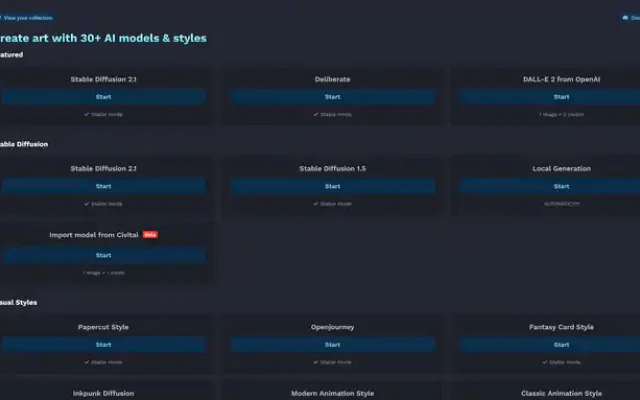Click the 'Fantasy Card Style' card title
640x400 pixels.
tap(561, 327)
